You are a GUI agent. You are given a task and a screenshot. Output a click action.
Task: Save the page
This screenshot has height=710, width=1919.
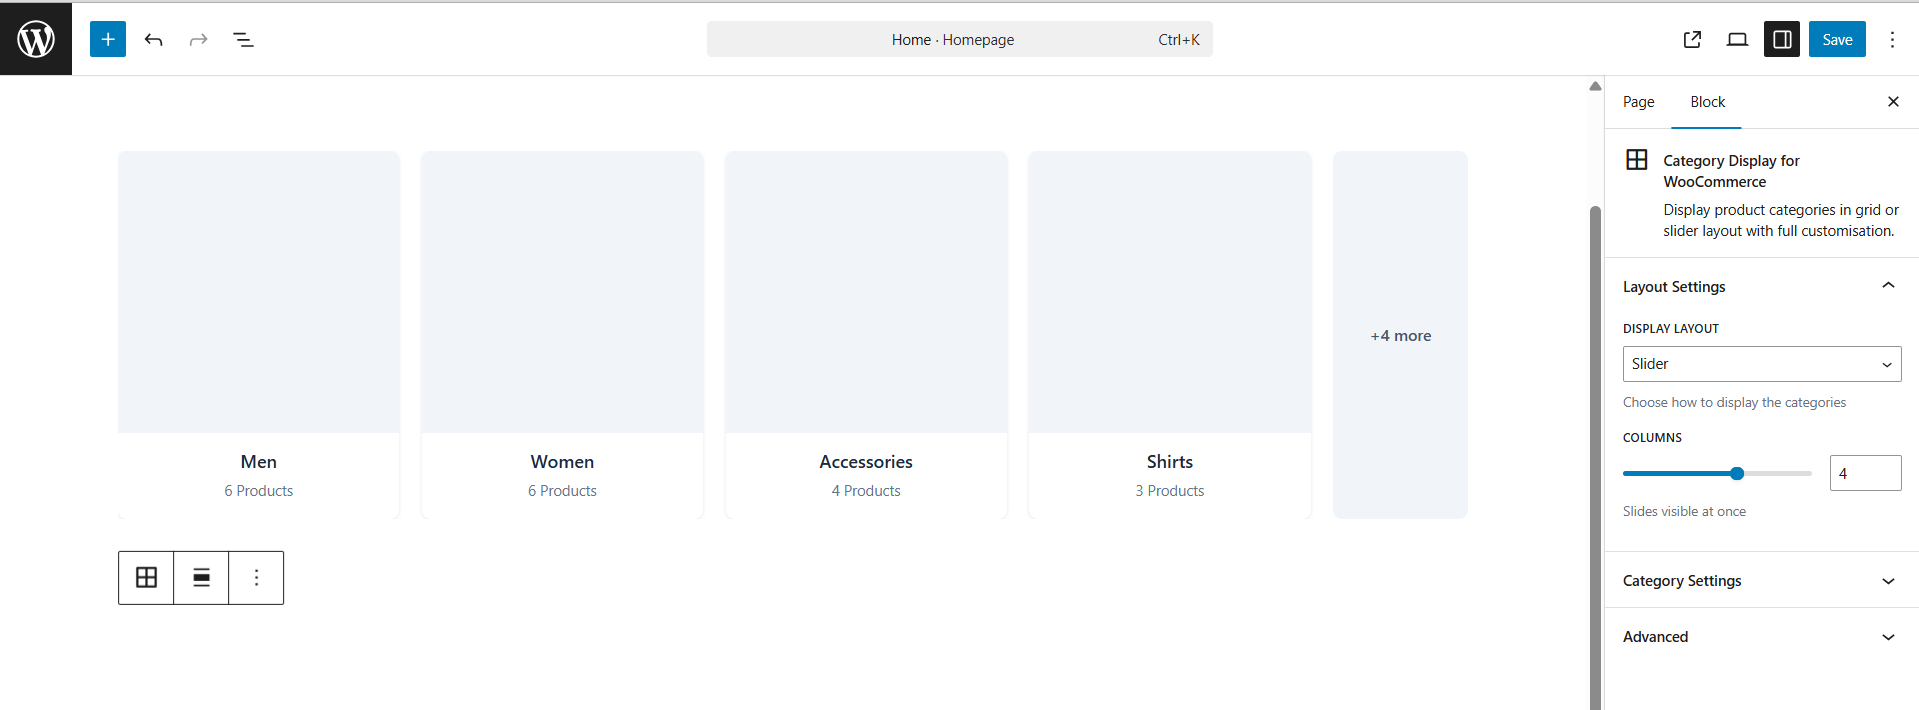pyautogui.click(x=1837, y=39)
